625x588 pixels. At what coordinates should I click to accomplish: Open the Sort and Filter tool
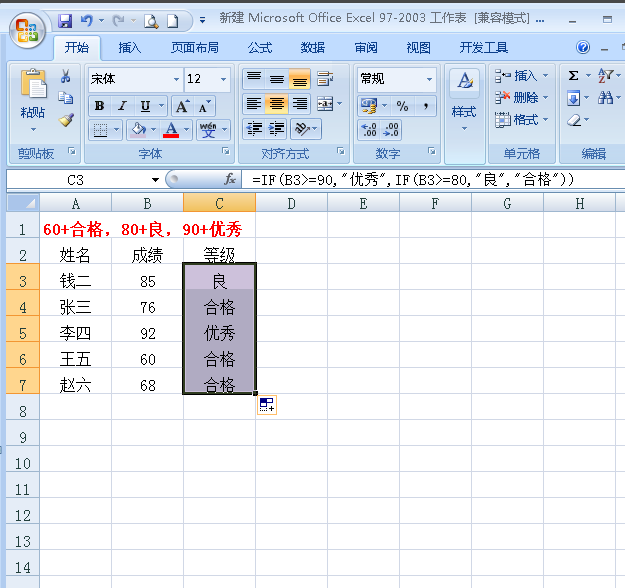[x=605, y=75]
